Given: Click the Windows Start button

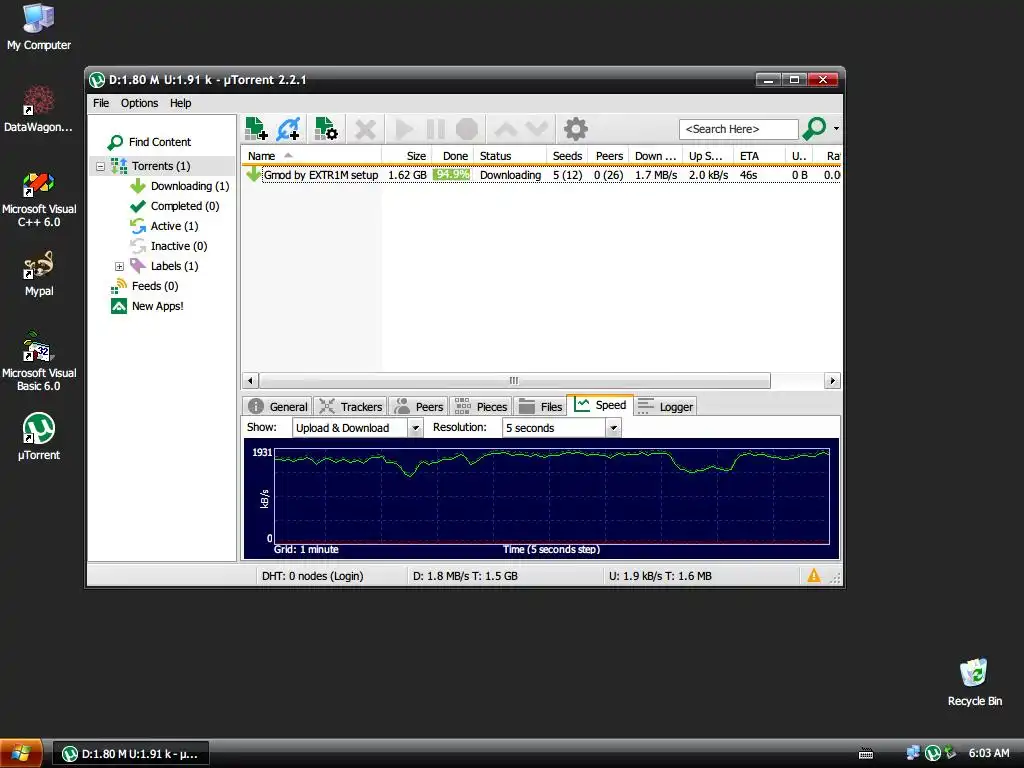Looking at the screenshot, I should click(22, 753).
